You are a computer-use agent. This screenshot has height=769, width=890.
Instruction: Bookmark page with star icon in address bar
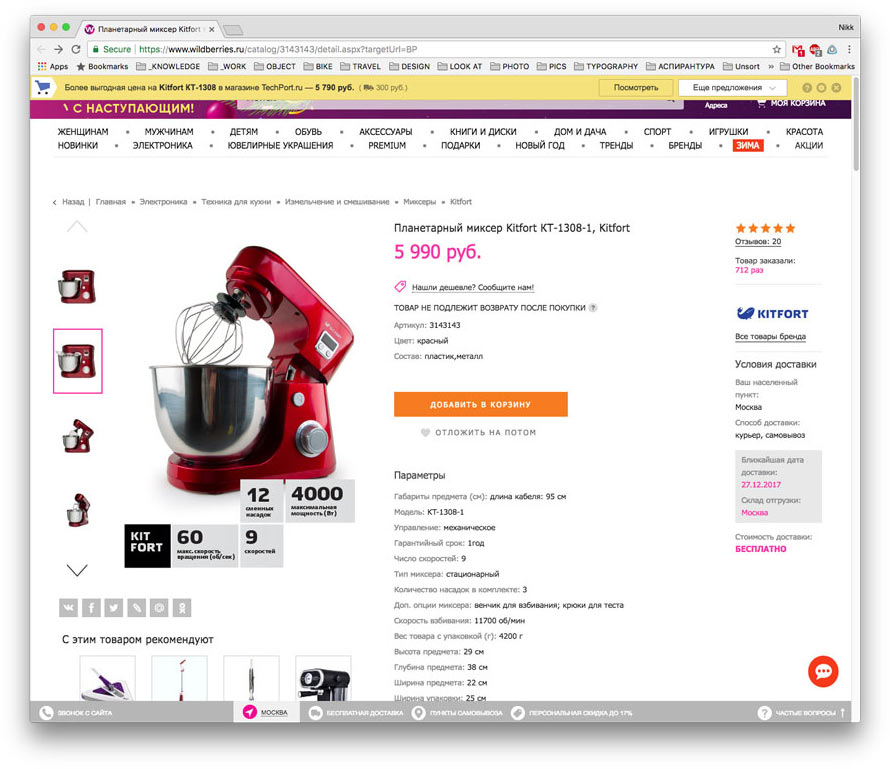click(x=776, y=49)
